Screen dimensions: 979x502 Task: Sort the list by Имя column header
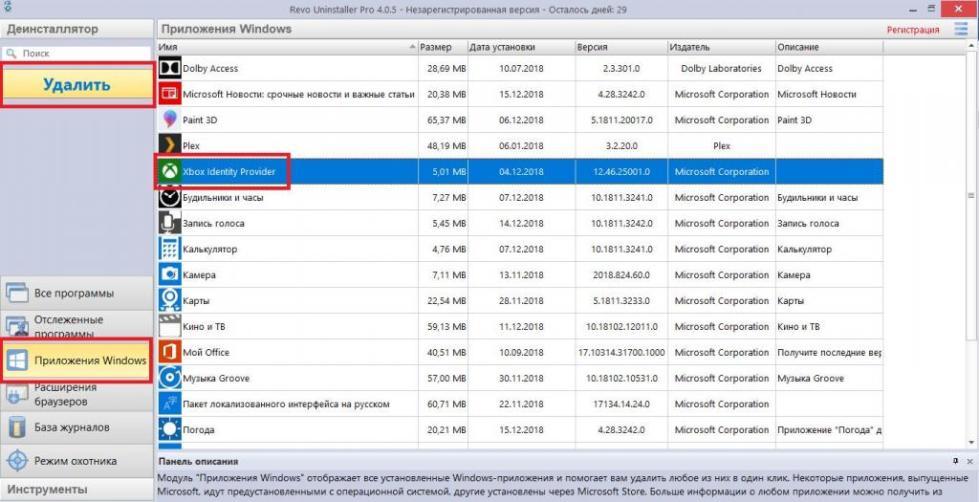(286, 47)
